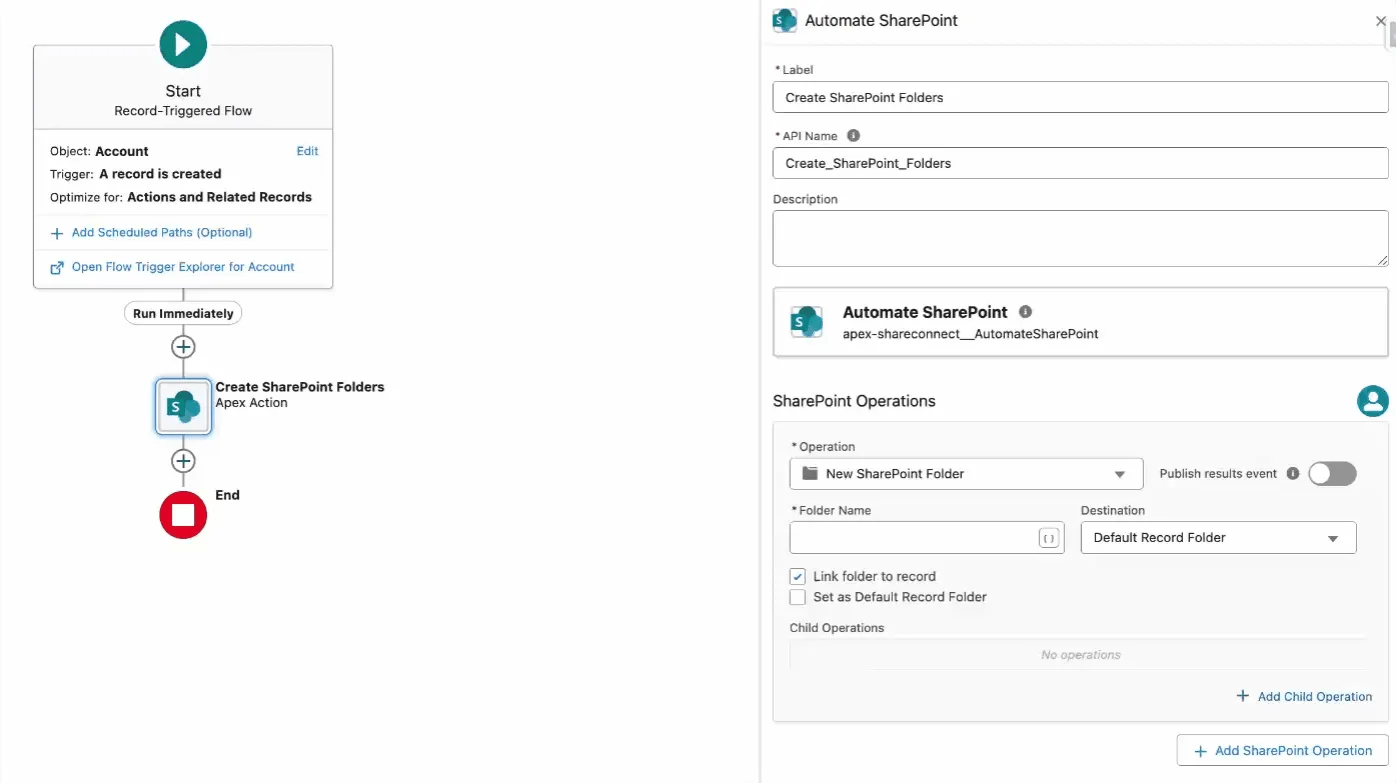Click 'No operations' placeholder text
Screen dimensions: 1396x783
coord(1081,655)
